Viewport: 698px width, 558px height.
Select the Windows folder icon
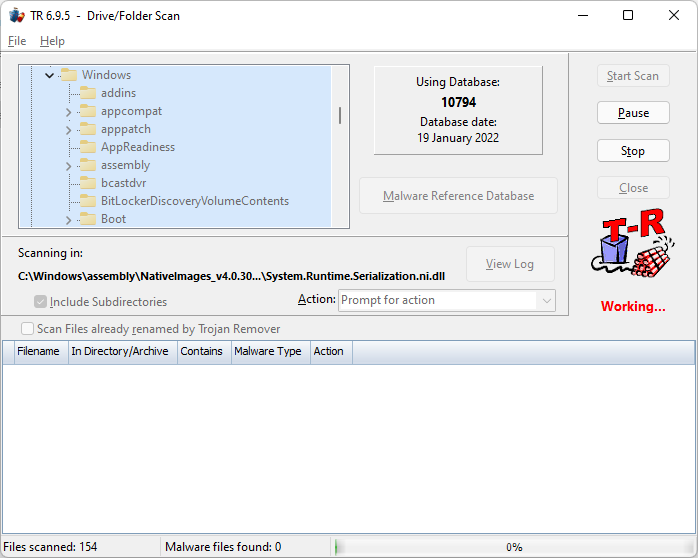[69, 75]
